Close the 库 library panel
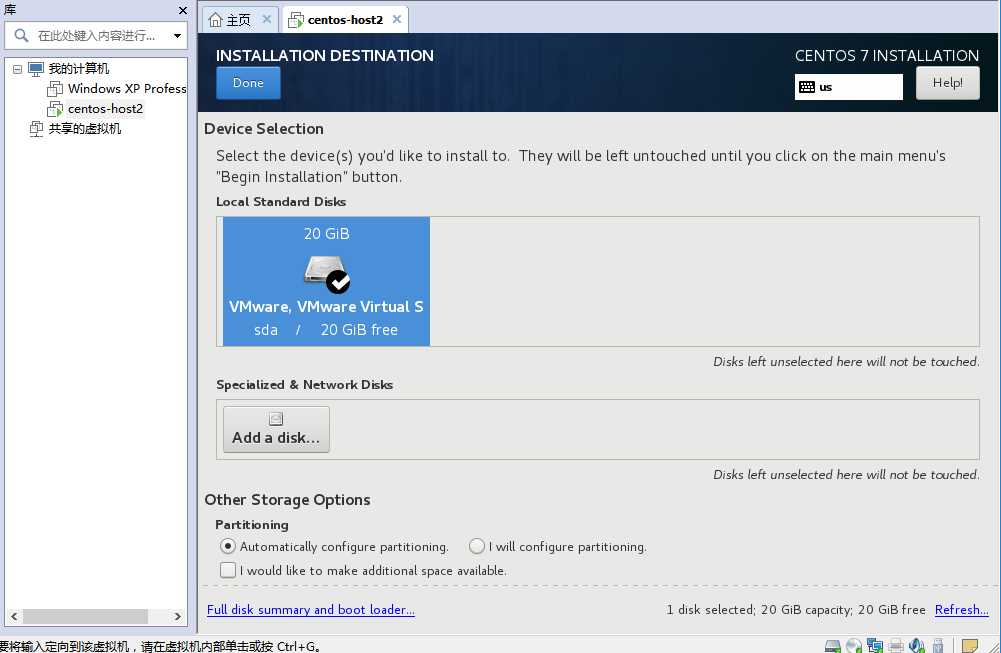The image size is (1001, 653). [183, 10]
